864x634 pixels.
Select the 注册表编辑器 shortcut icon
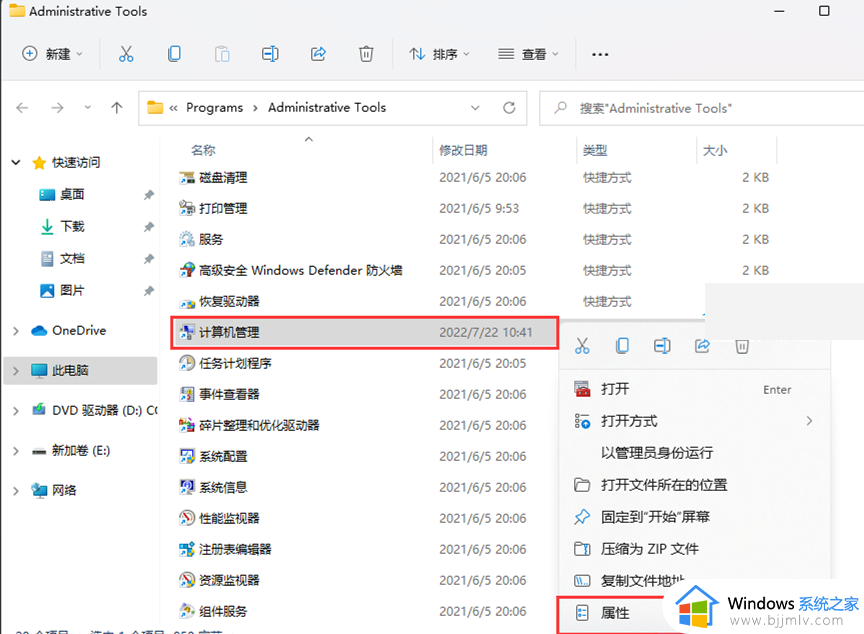pyautogui.click(x=187, y=549)
